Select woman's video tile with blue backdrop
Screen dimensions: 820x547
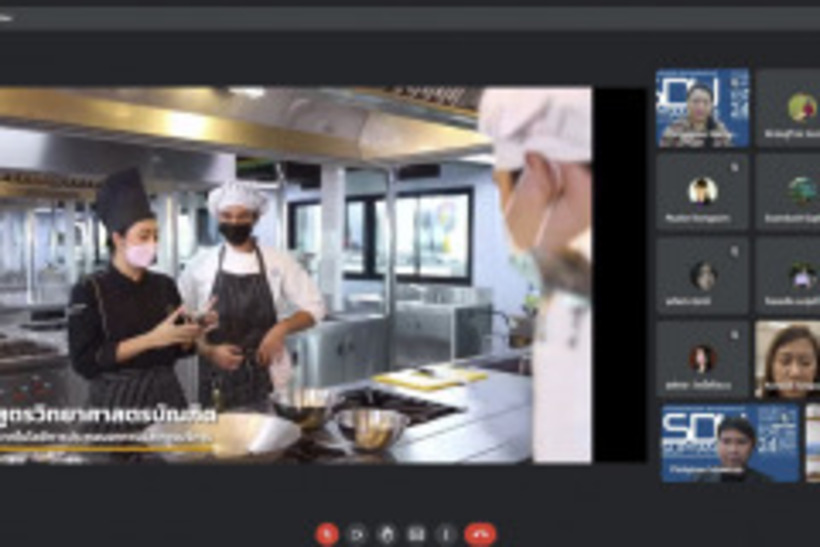(702, 108)
